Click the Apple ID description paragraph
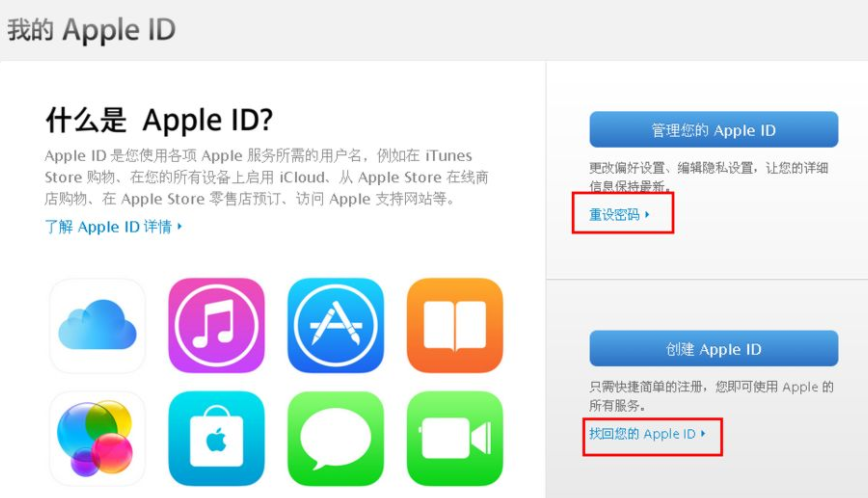868x498 pixels. point(266,177)
